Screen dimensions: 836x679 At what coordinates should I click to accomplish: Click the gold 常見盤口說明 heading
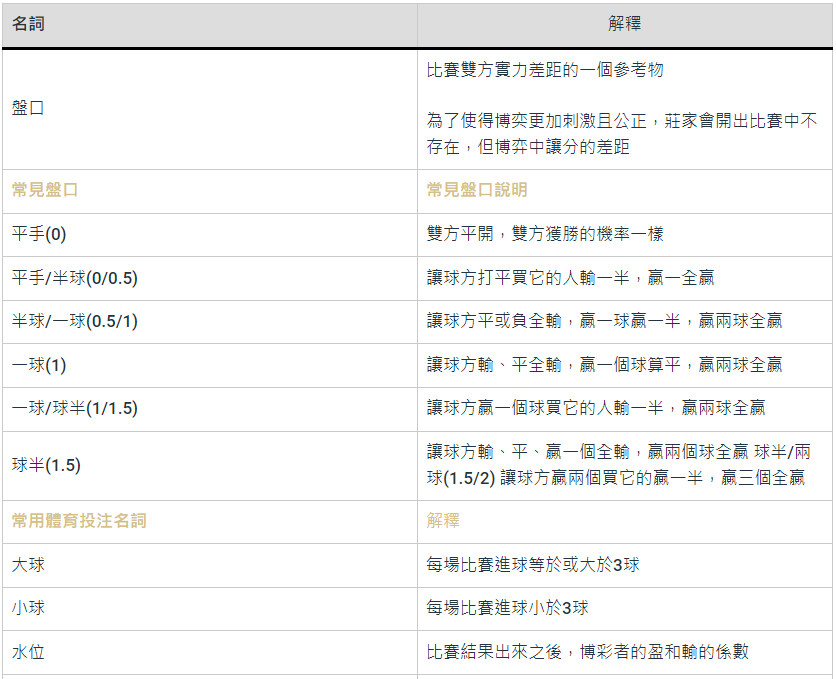pos(477,190)
